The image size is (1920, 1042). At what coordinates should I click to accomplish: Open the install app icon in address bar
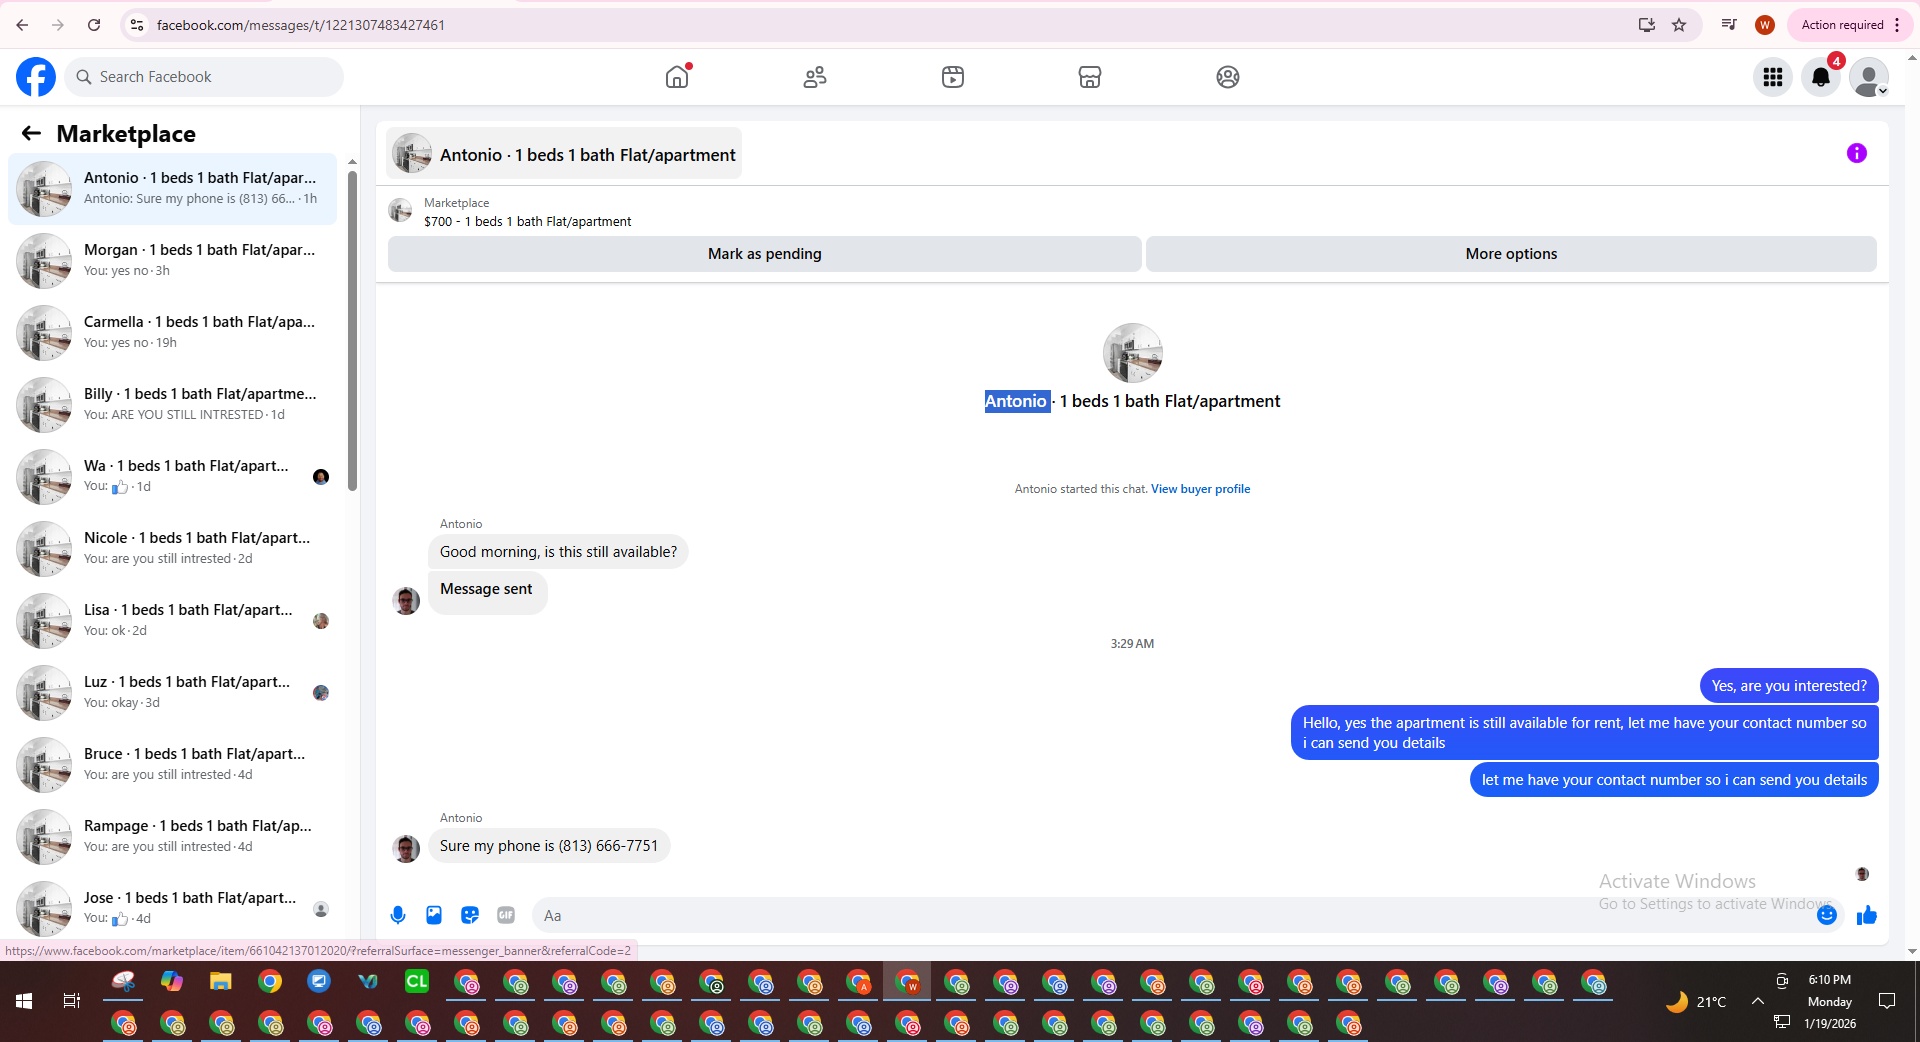click(x=1646, y=25)
